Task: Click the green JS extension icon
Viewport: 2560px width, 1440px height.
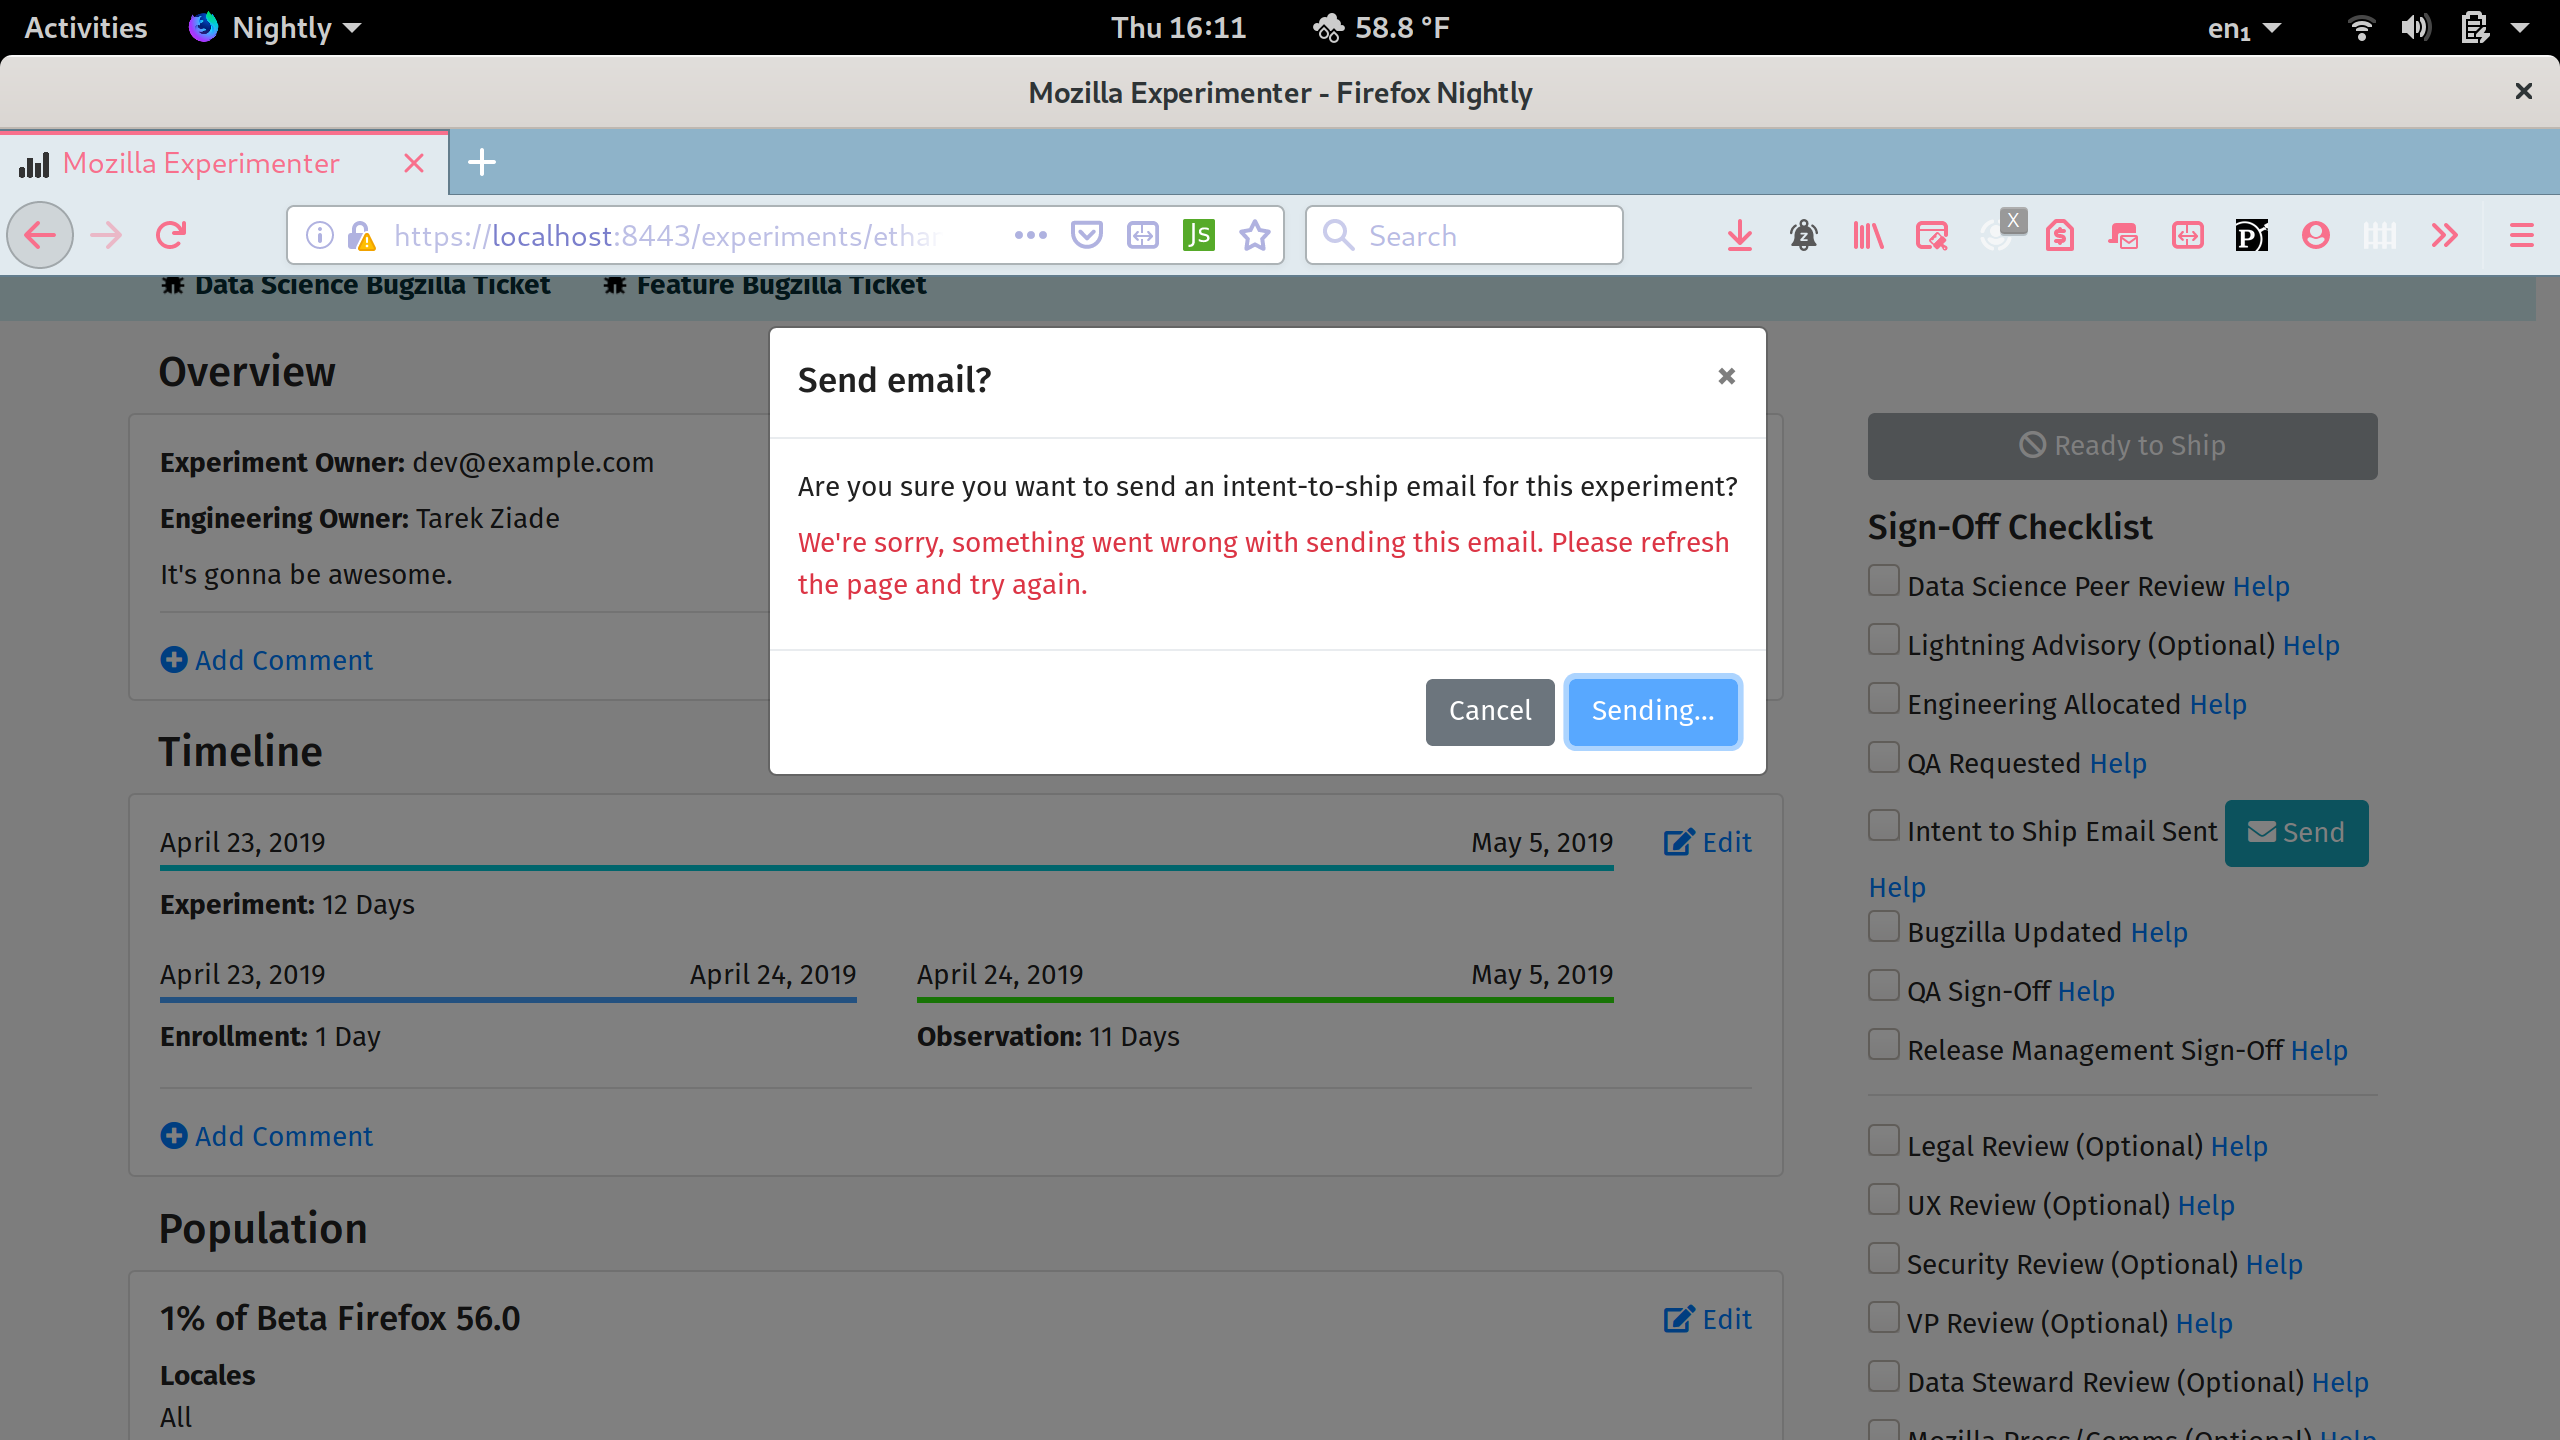Action: point(1198,236)
